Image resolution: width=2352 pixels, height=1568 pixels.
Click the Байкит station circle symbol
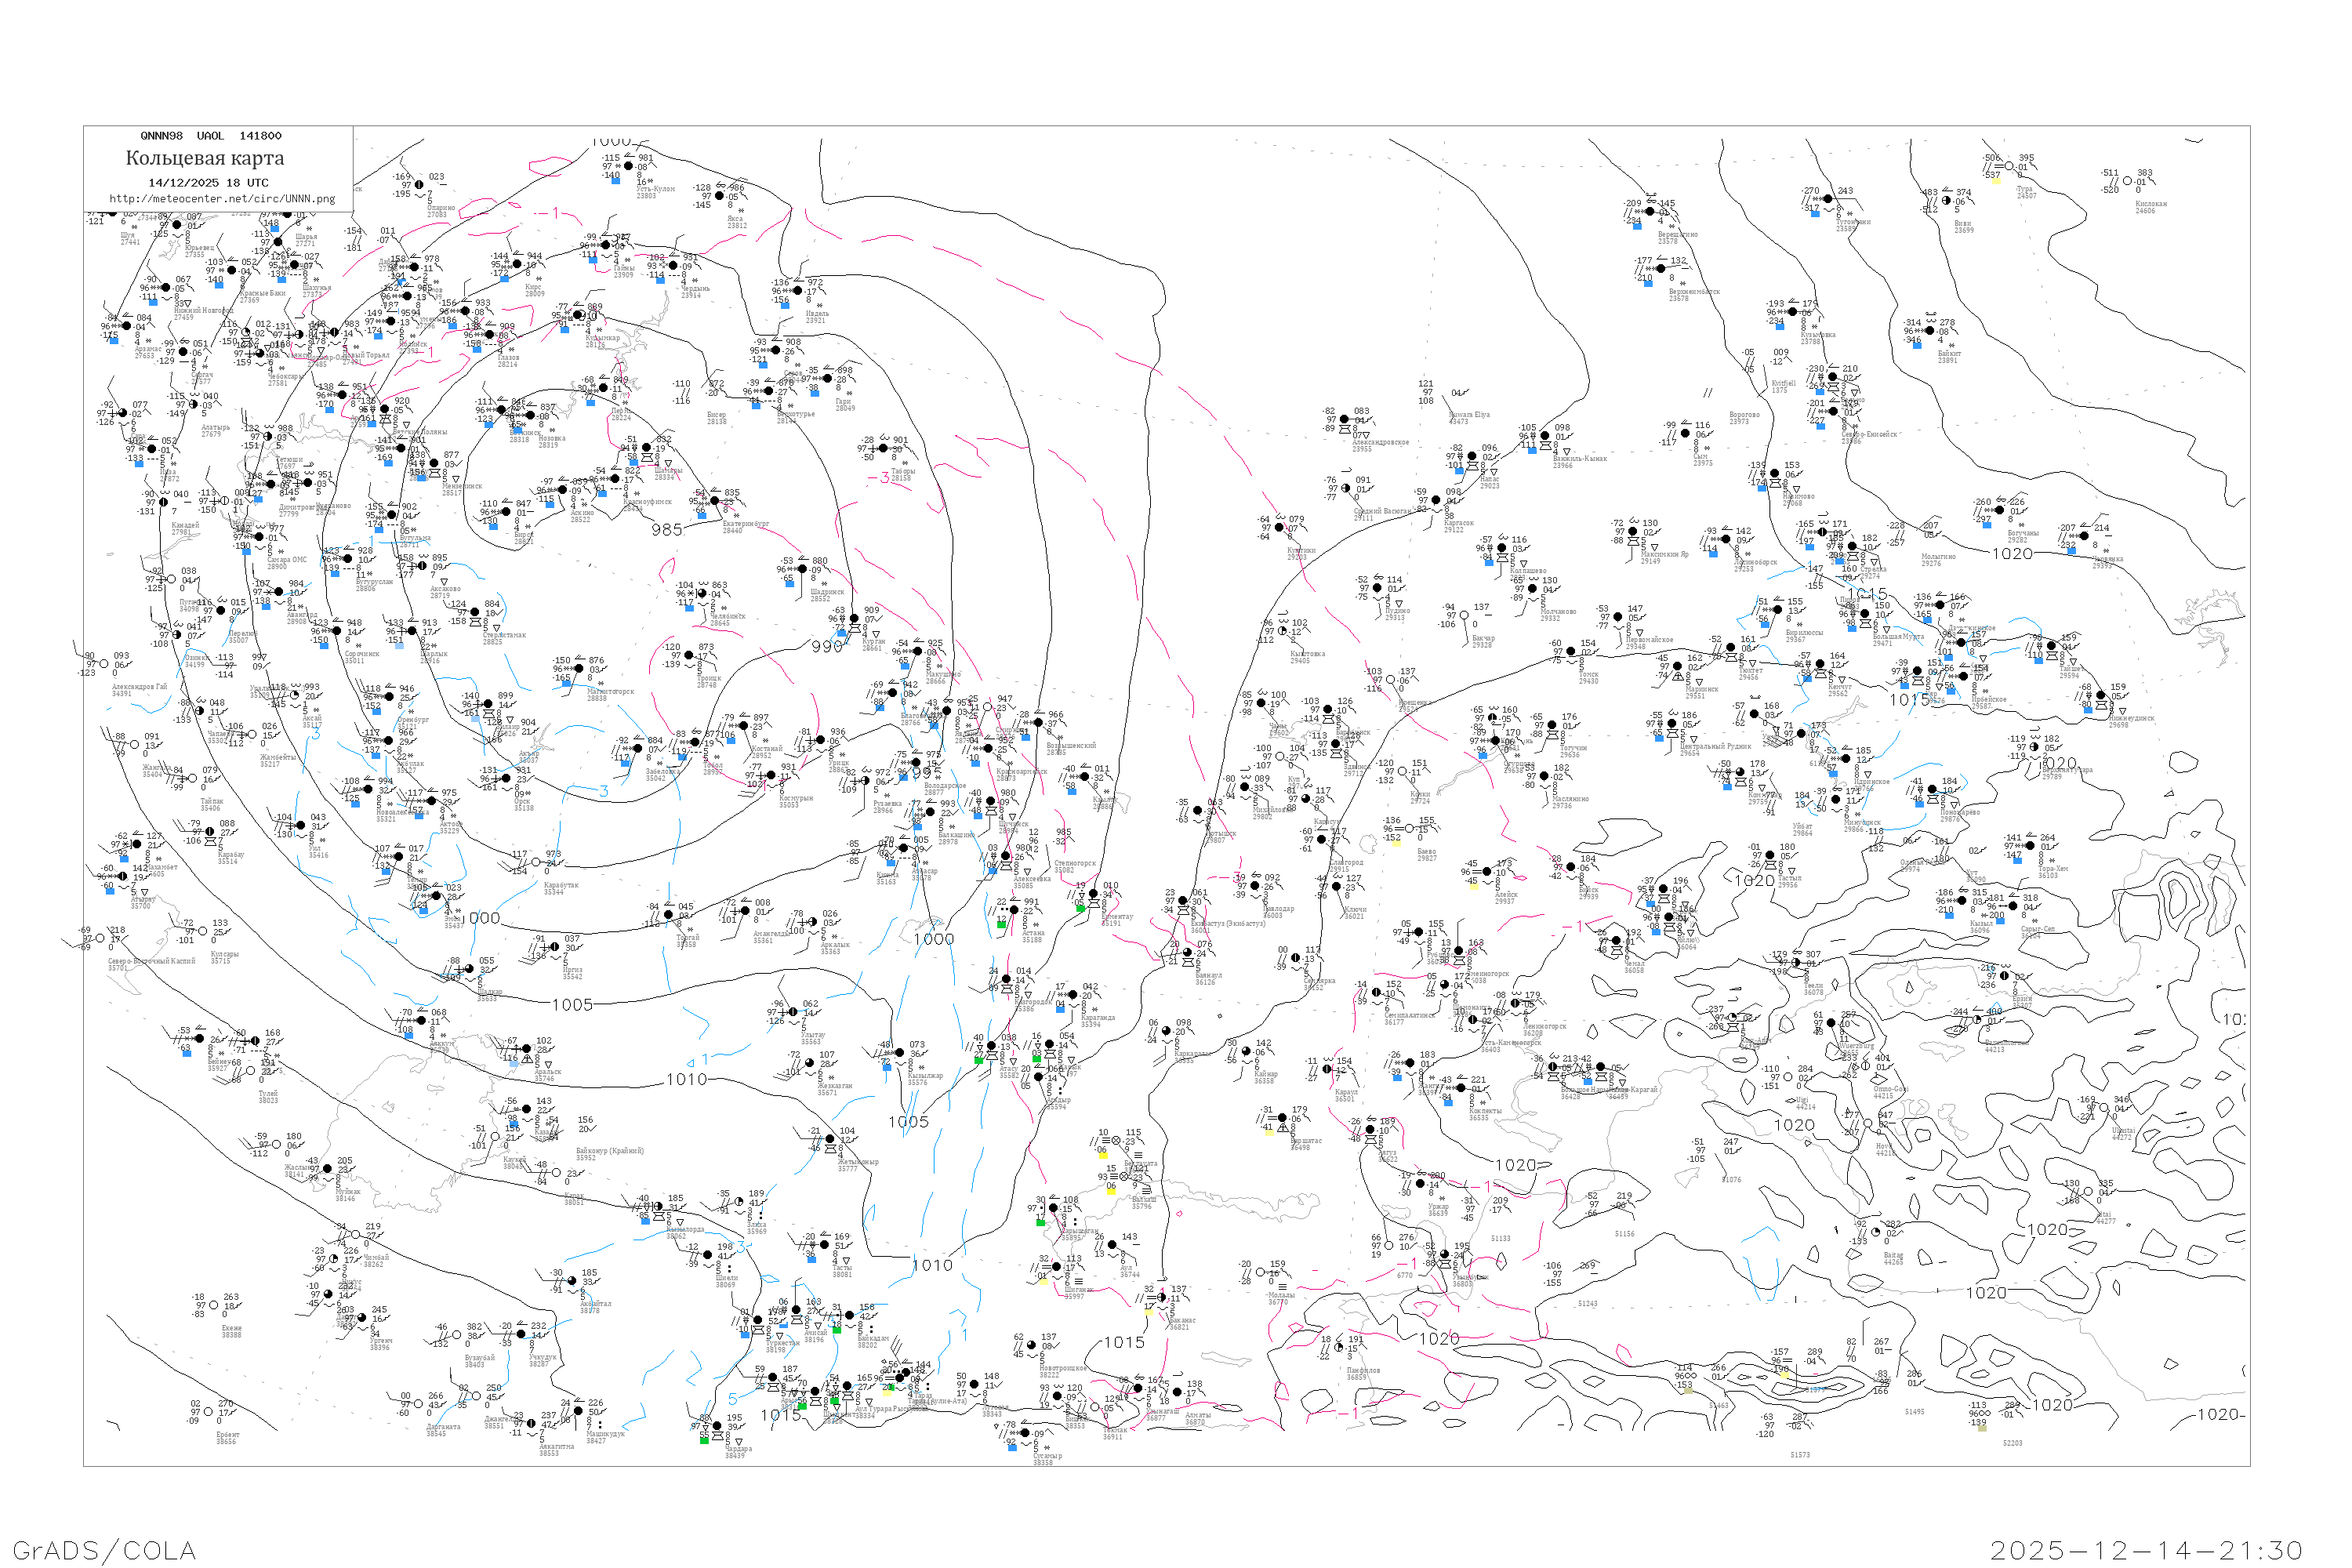point(1930,332)
